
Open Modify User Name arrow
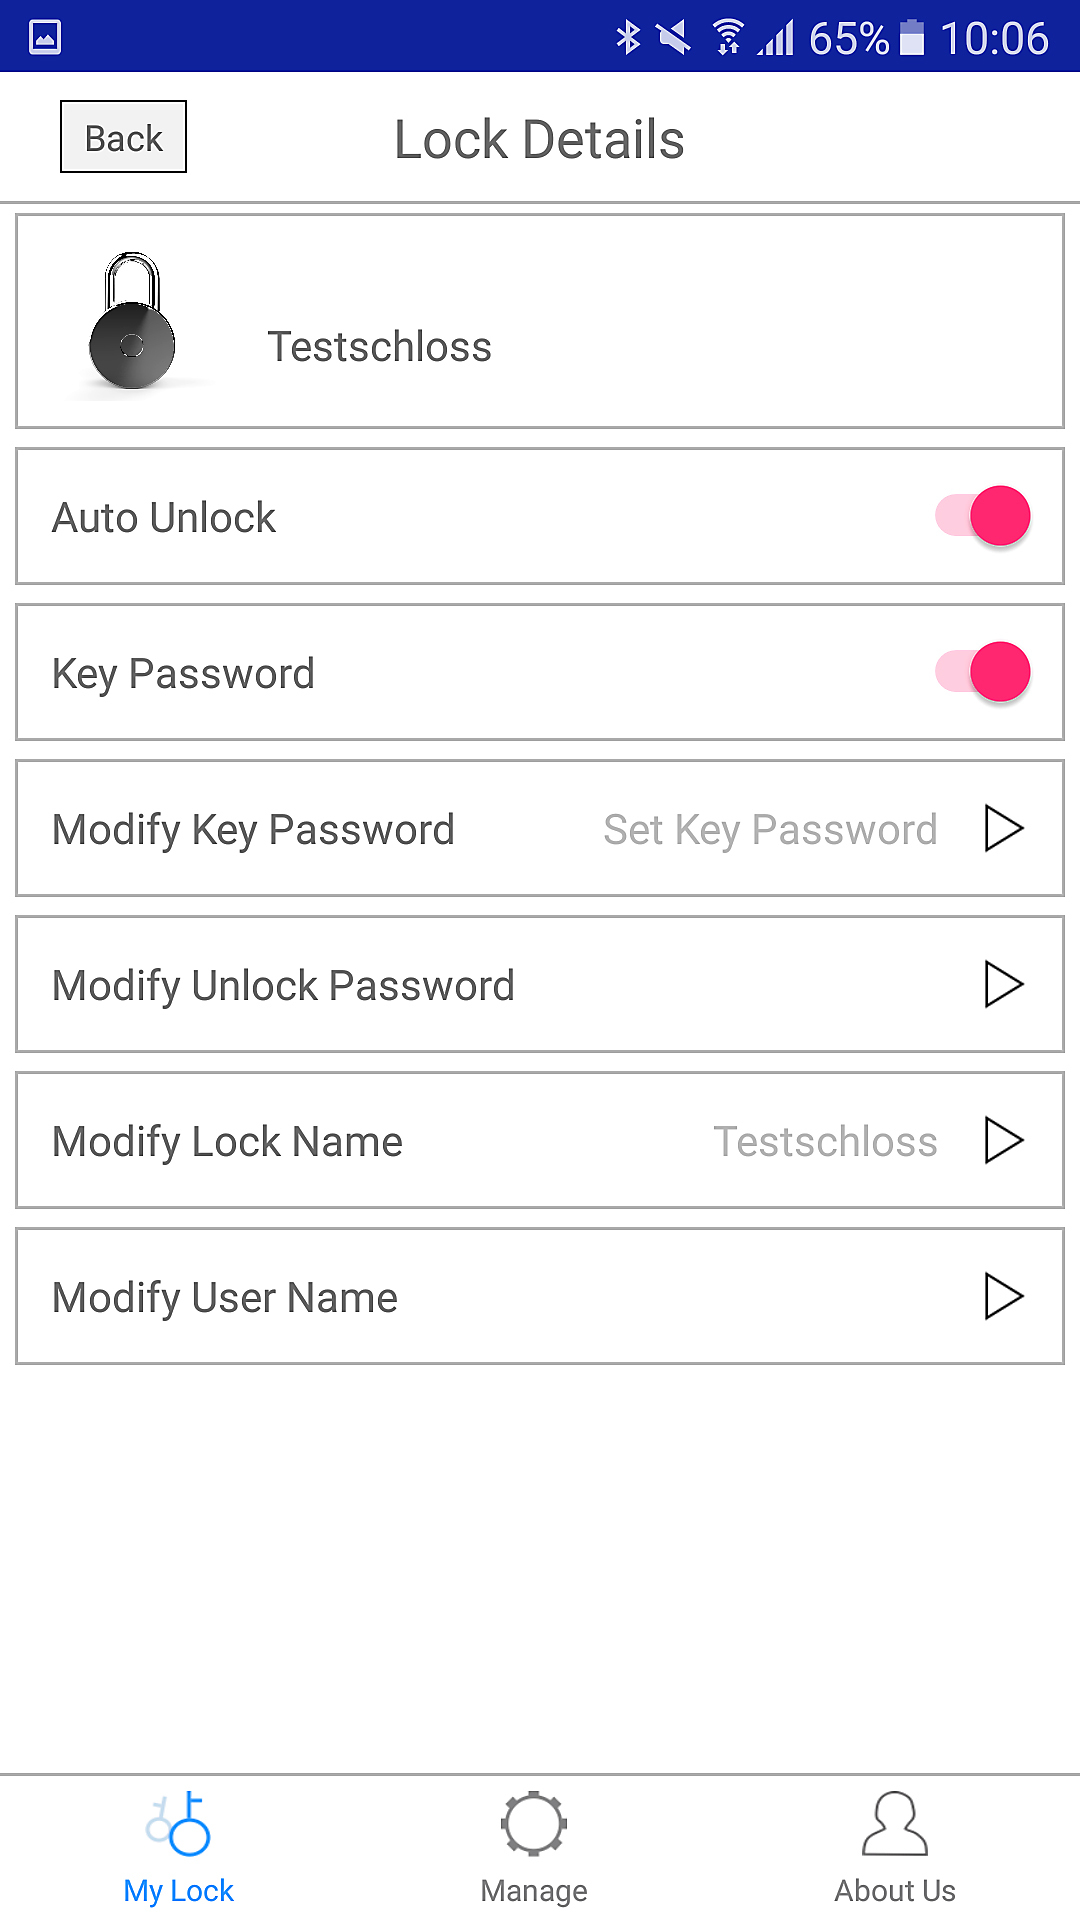point(1003,1296)
